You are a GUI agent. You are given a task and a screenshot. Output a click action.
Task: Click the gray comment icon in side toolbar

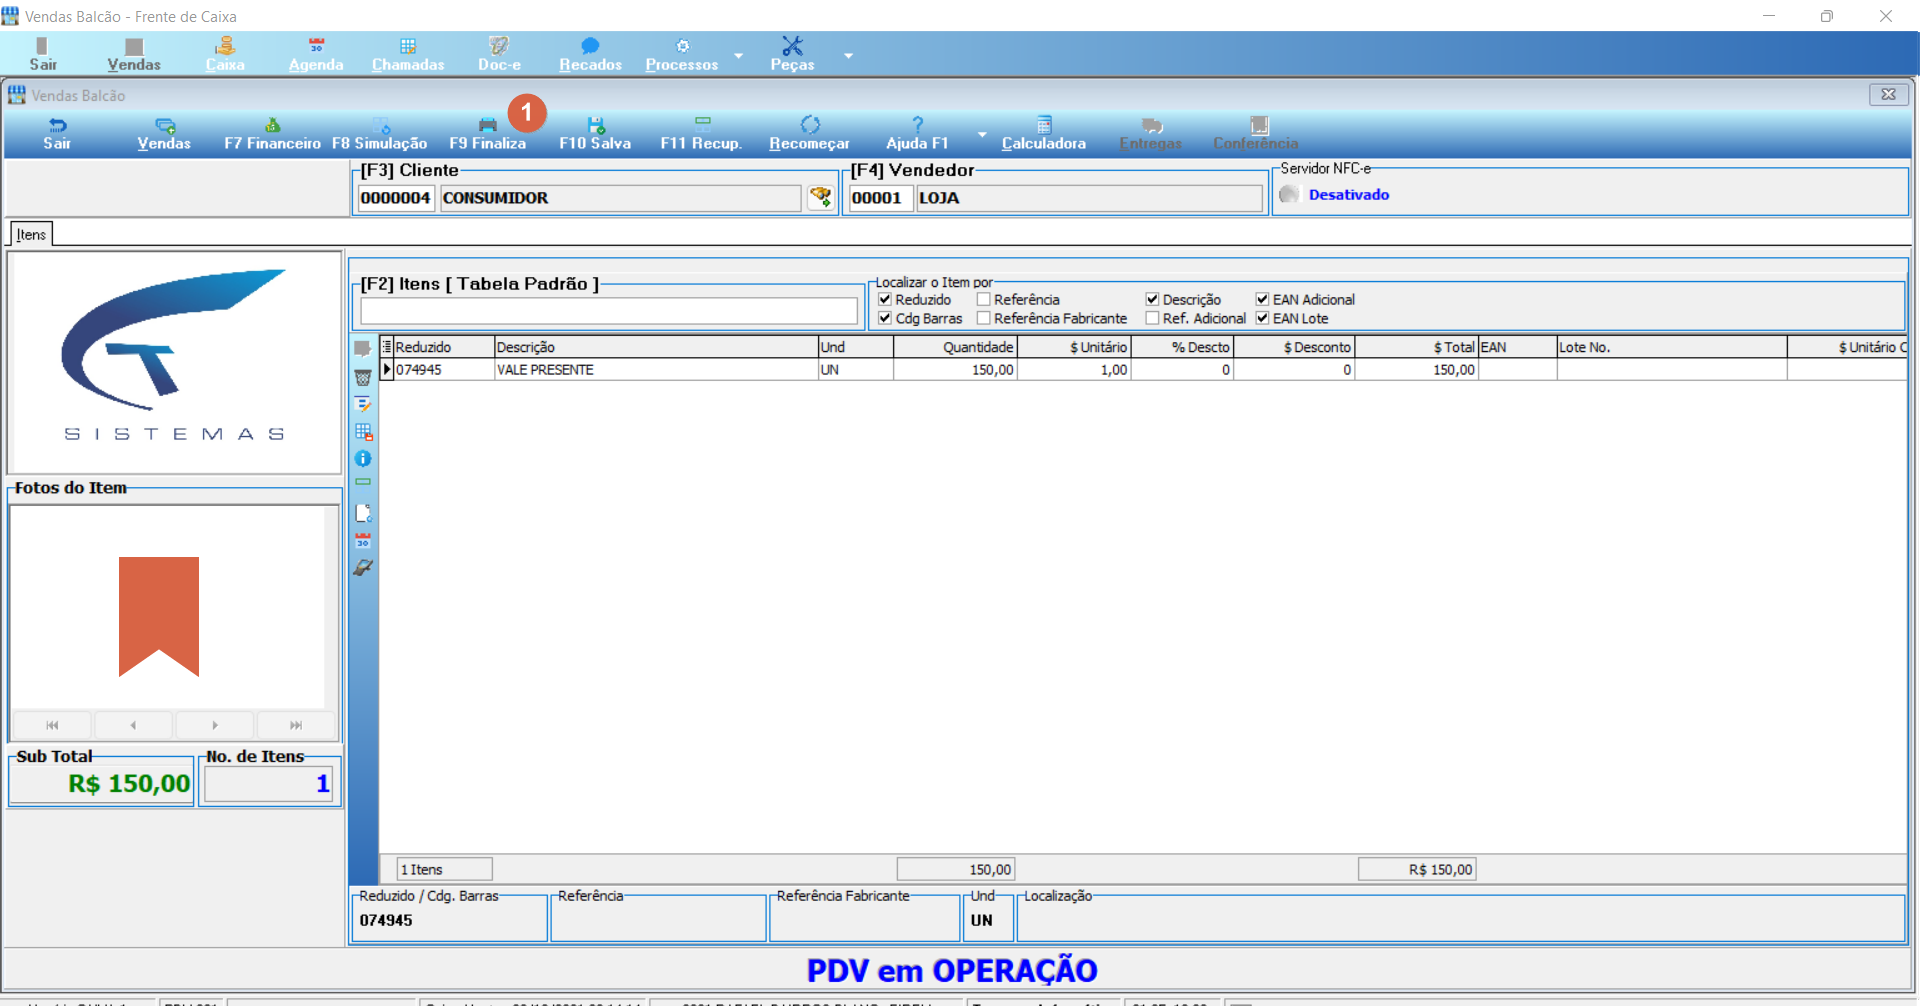click(x=363, y=348)
